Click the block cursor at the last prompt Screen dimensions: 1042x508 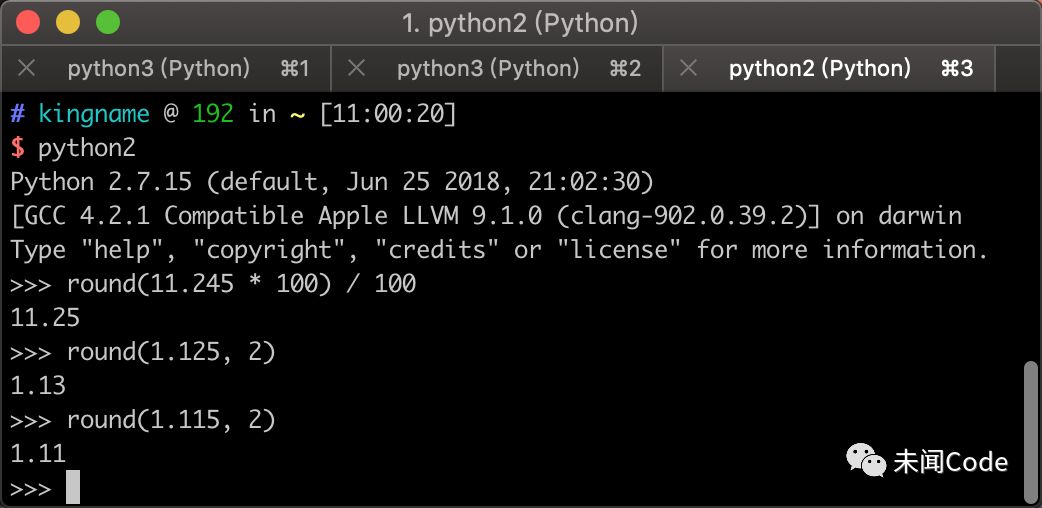point(72,488)
